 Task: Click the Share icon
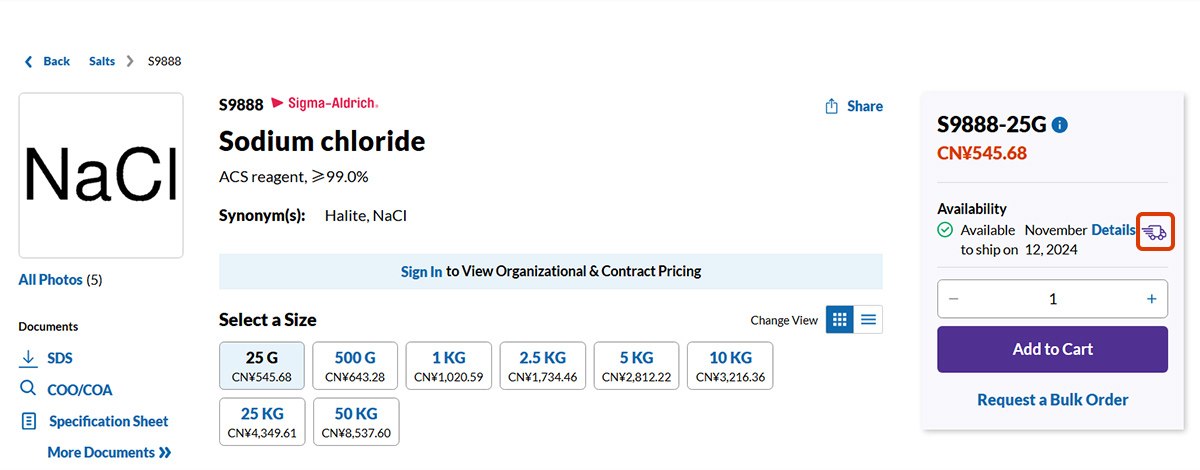click(x=831, y=106)
